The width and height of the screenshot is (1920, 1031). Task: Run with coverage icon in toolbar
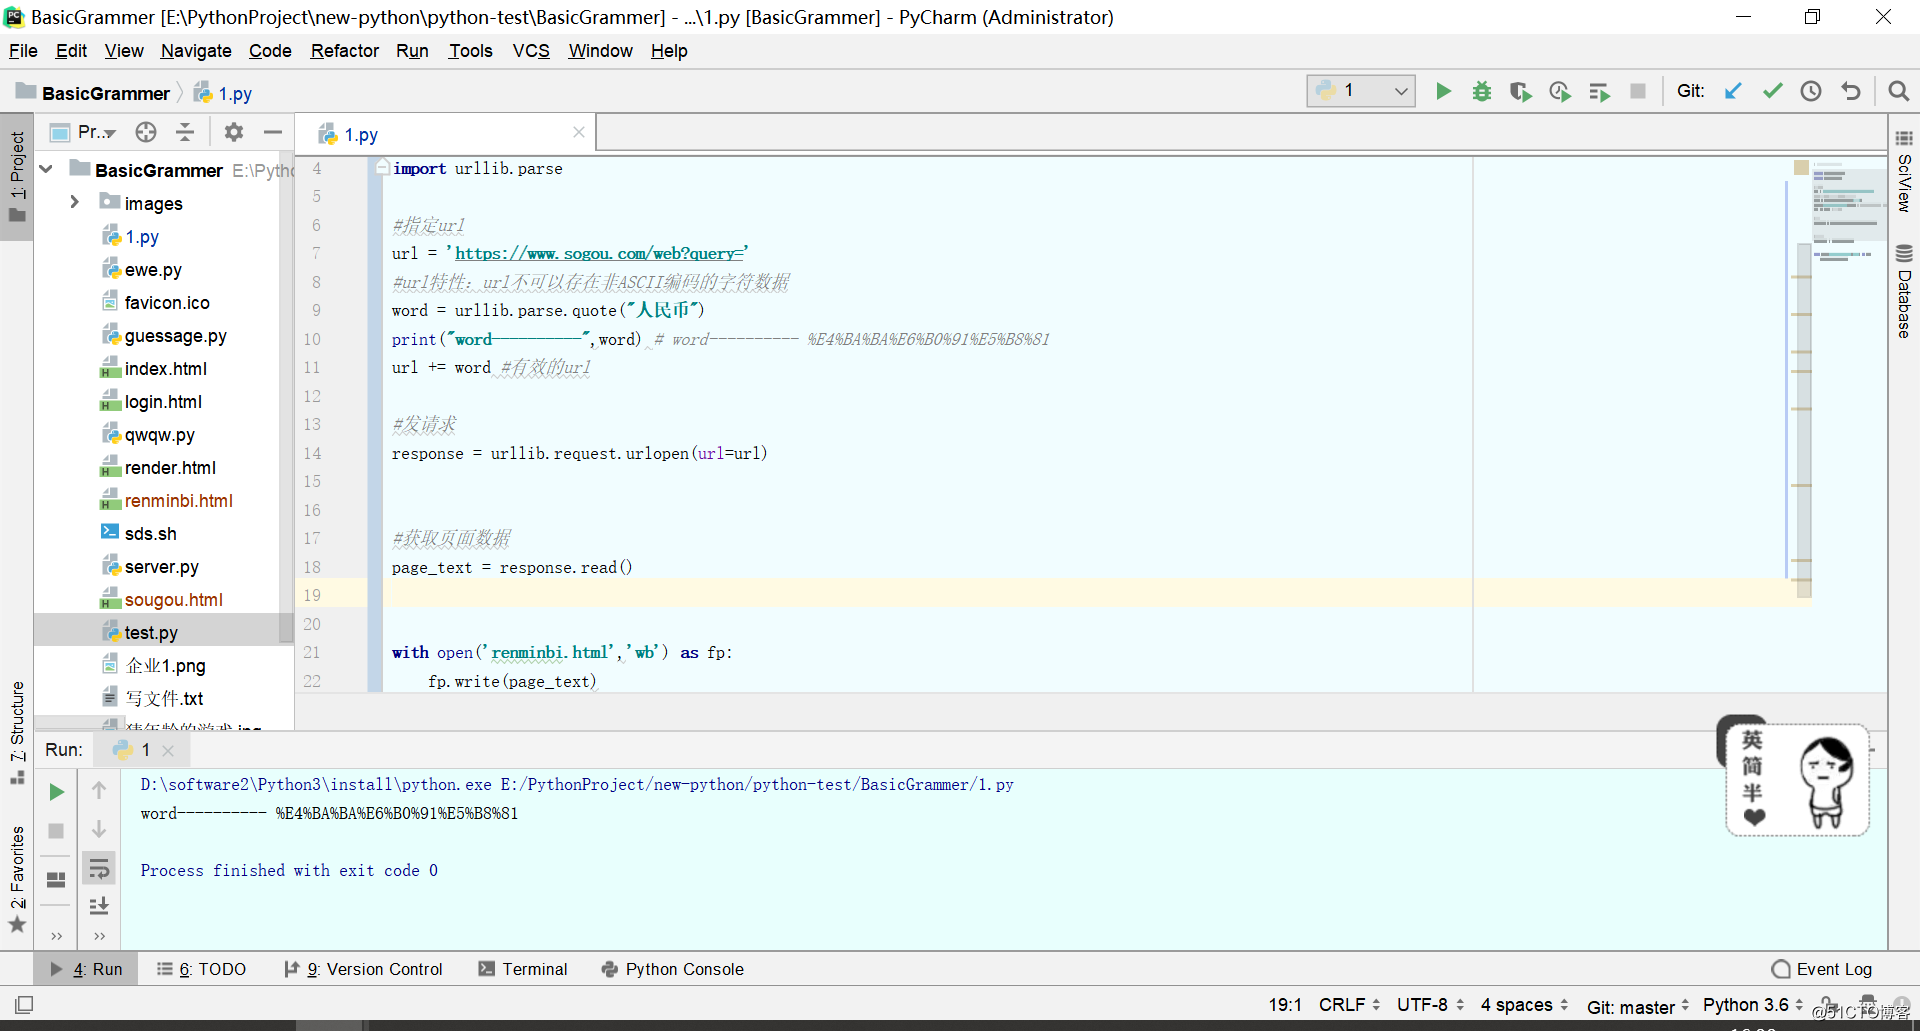pos(1521,92)
